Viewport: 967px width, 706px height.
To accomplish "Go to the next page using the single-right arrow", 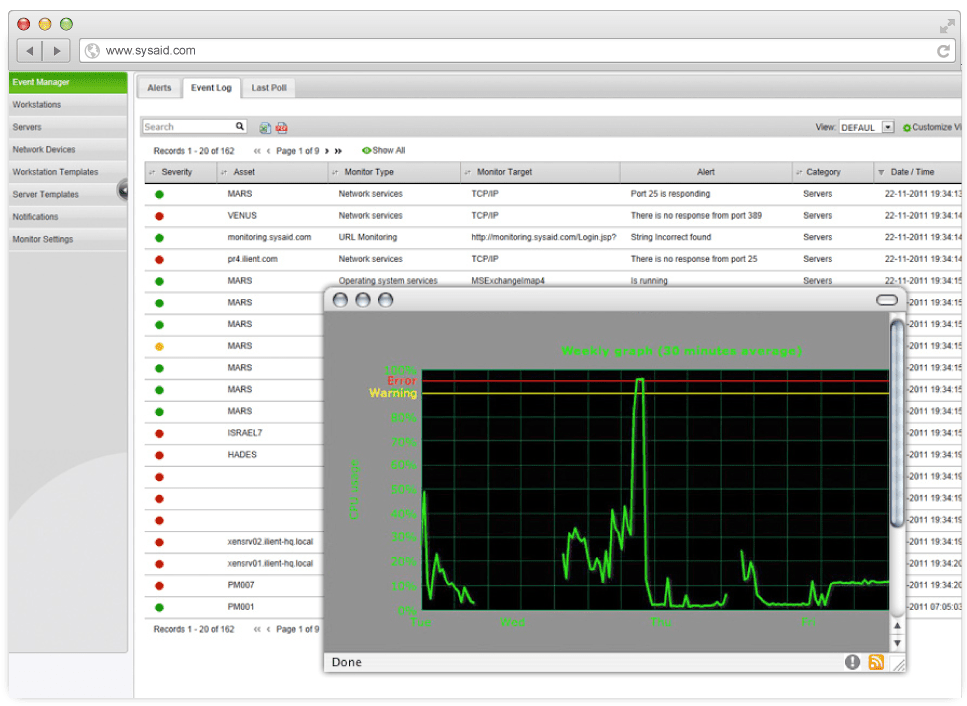I will coord(327,151).
